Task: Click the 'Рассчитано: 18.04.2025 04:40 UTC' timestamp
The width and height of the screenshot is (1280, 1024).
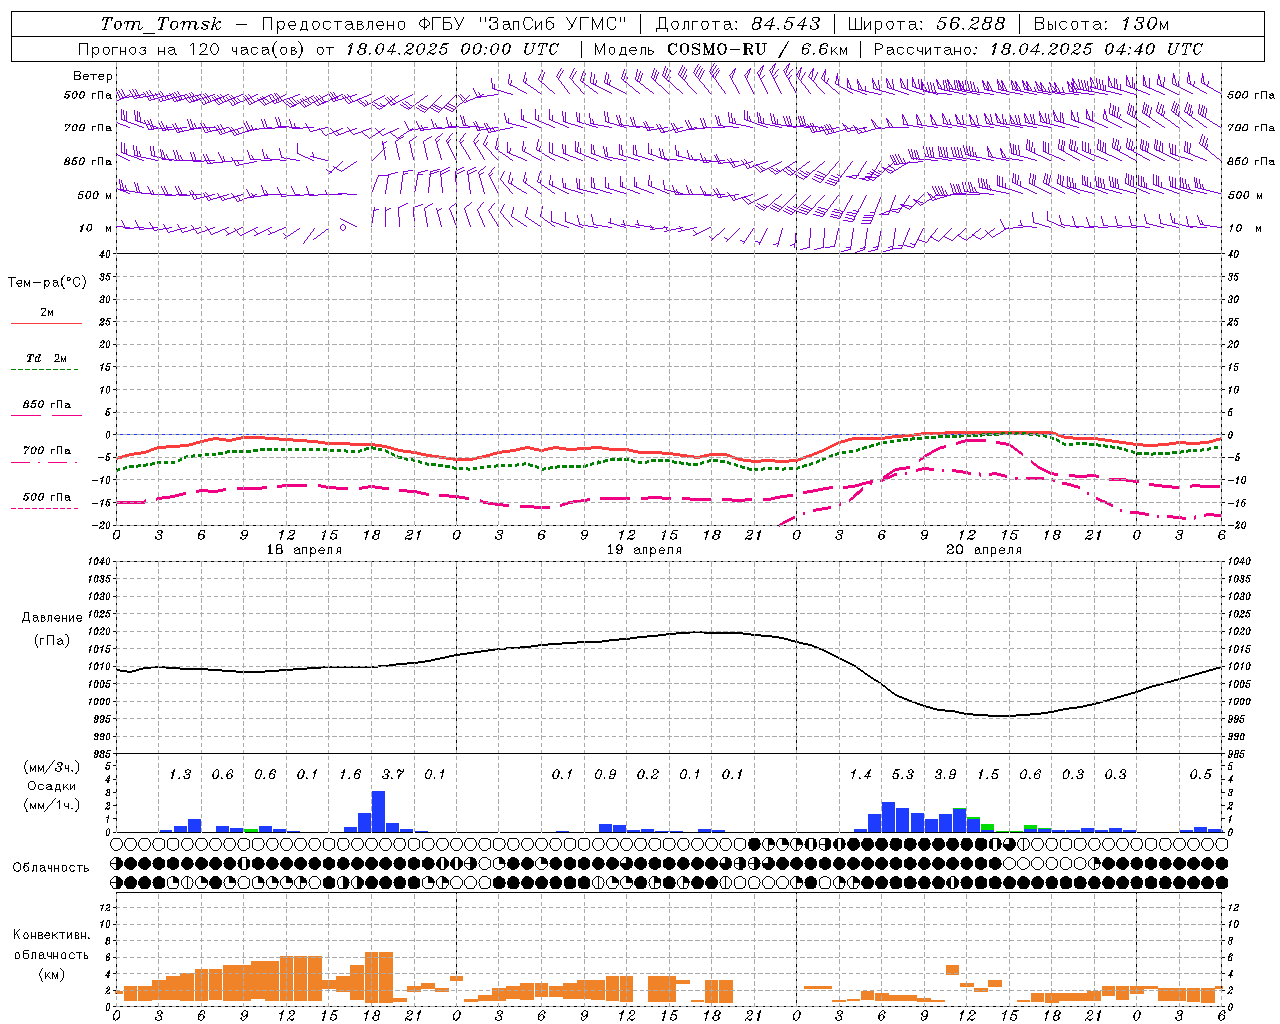Action: pyautogui.click(x=1038, y=49)
